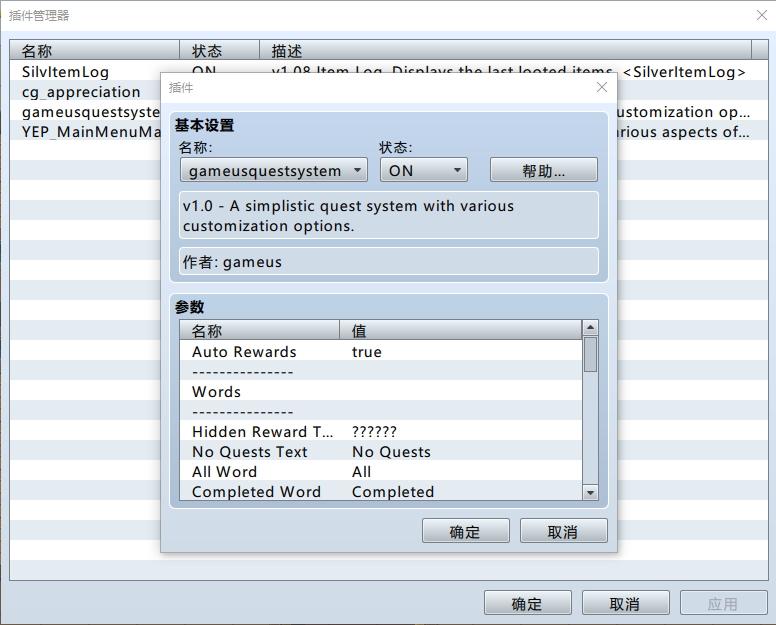Click 应用 apply button in Plugin Manager
The width and height of the screenshot is (776, 625).
tap(724, 603)
